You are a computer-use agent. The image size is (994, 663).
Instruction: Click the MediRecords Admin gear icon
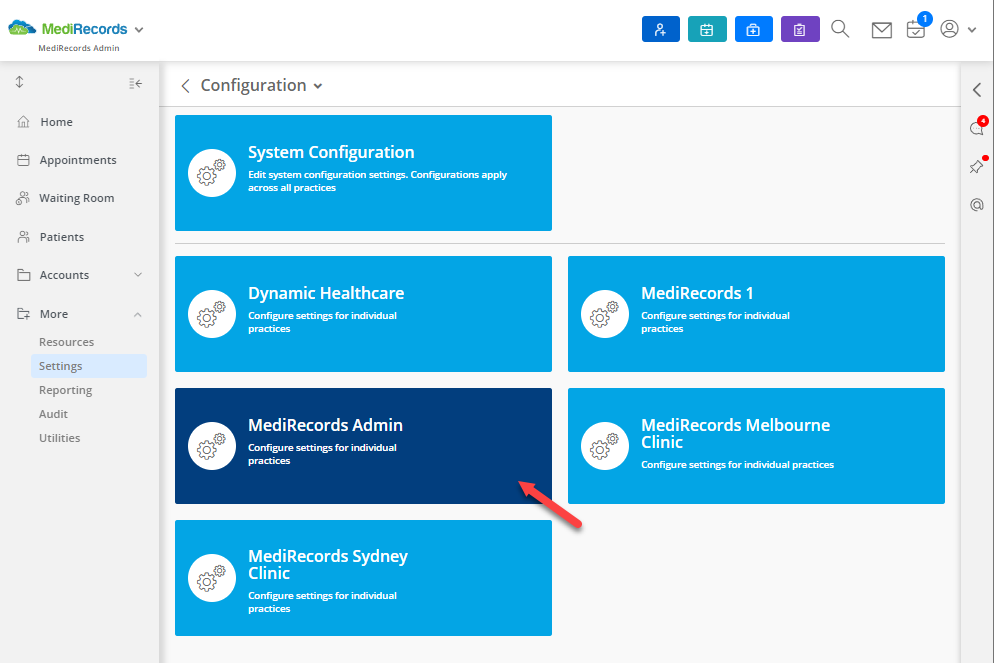(212, 446)
